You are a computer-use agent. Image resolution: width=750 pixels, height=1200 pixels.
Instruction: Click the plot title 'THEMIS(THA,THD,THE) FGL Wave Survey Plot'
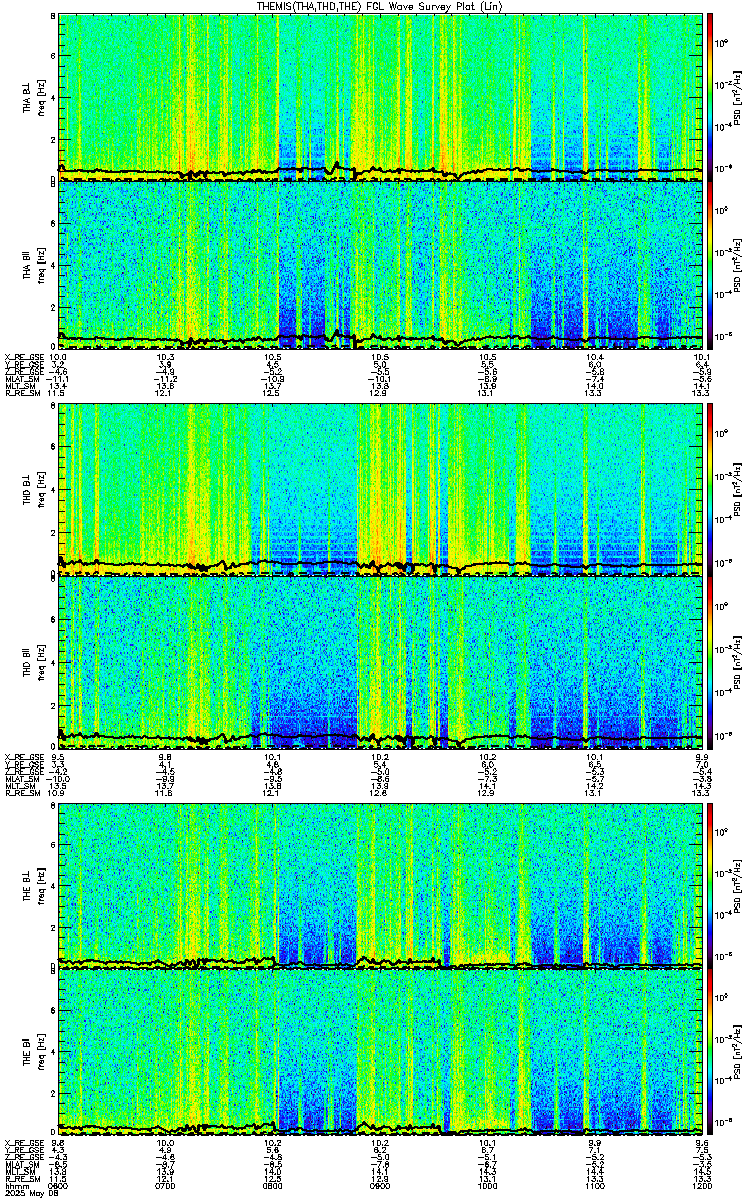[380, 6]
